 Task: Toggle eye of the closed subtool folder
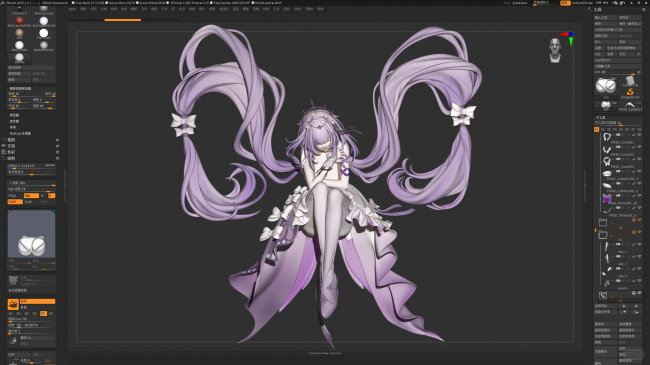[x=639, y=220]
